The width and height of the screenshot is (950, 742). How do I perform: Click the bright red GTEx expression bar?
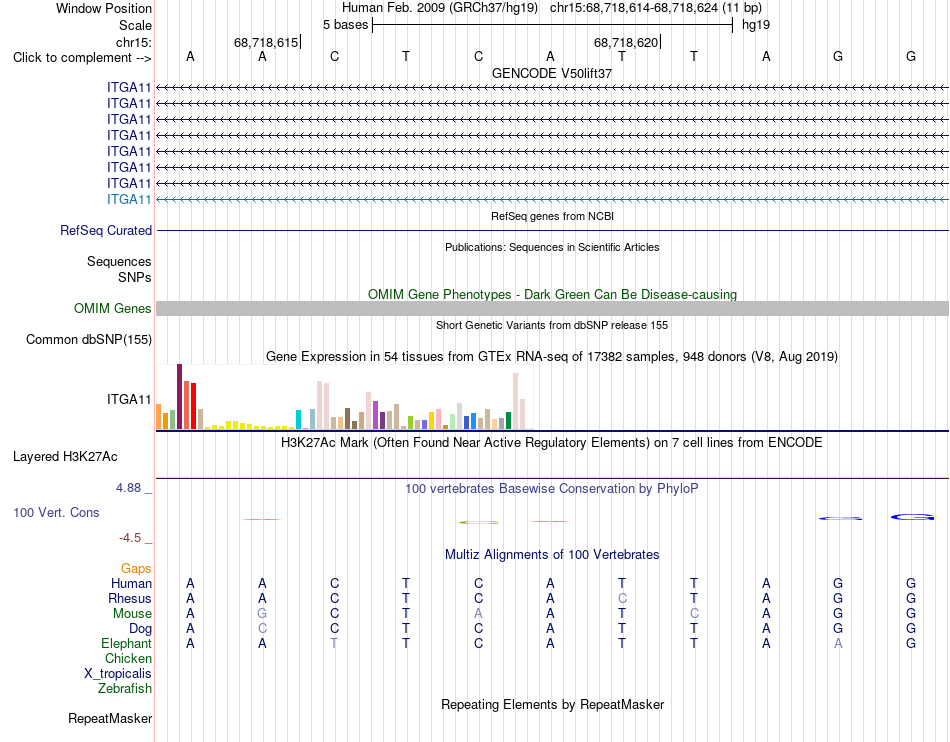pyautogui.click(x=193, y=406)
